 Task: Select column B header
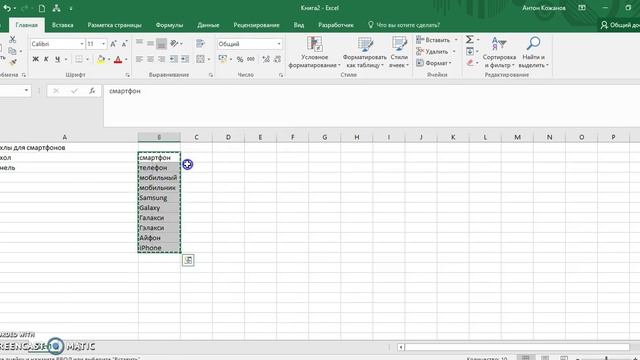159,137
